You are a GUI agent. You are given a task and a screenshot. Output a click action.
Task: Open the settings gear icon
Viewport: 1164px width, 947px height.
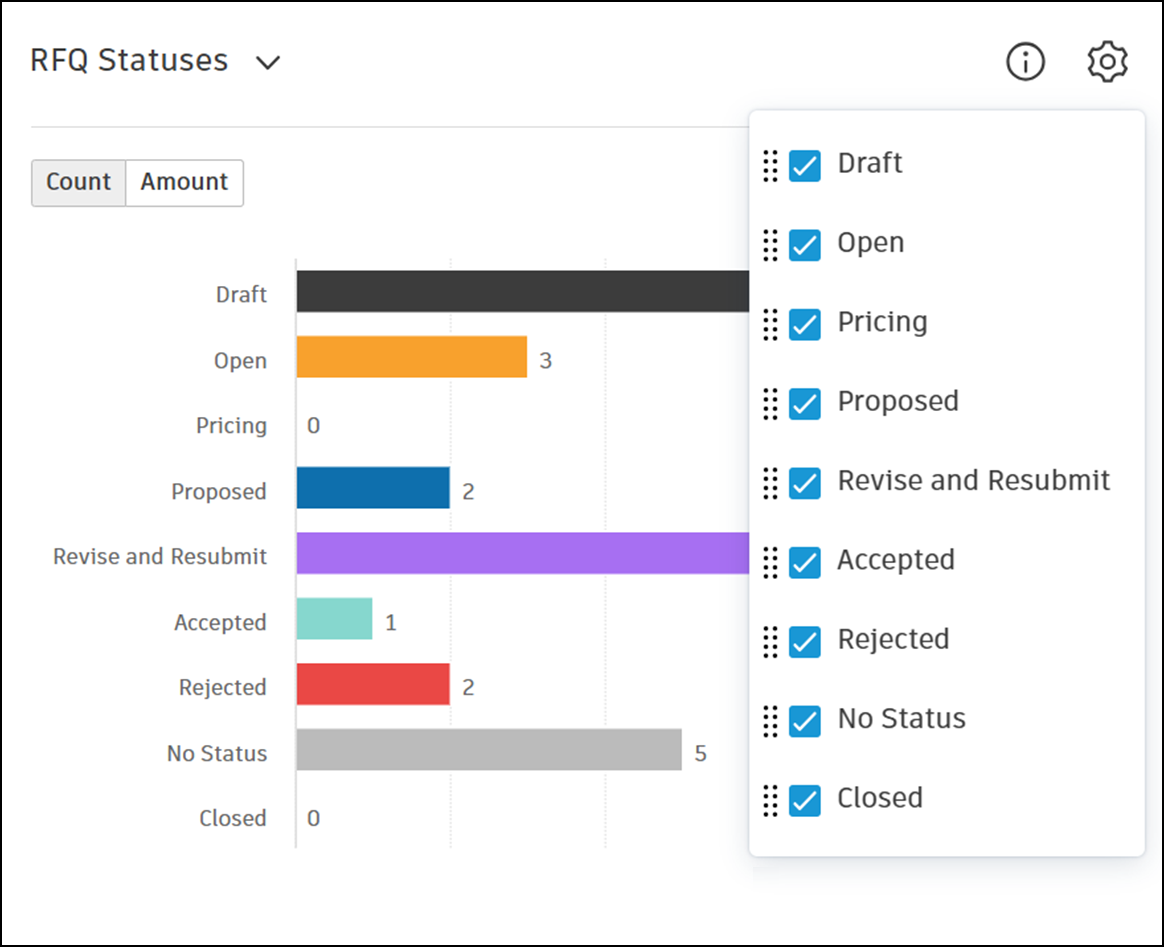tap(1107, 62)
